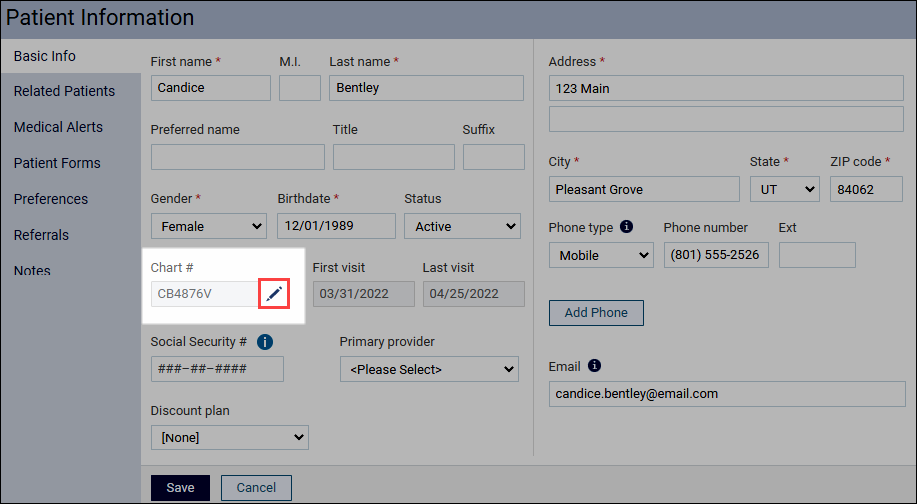The height and width of the screenshot is (504, 917).
Task: Click the Phone number field (801) 555-2526
Action: (716, 256)
